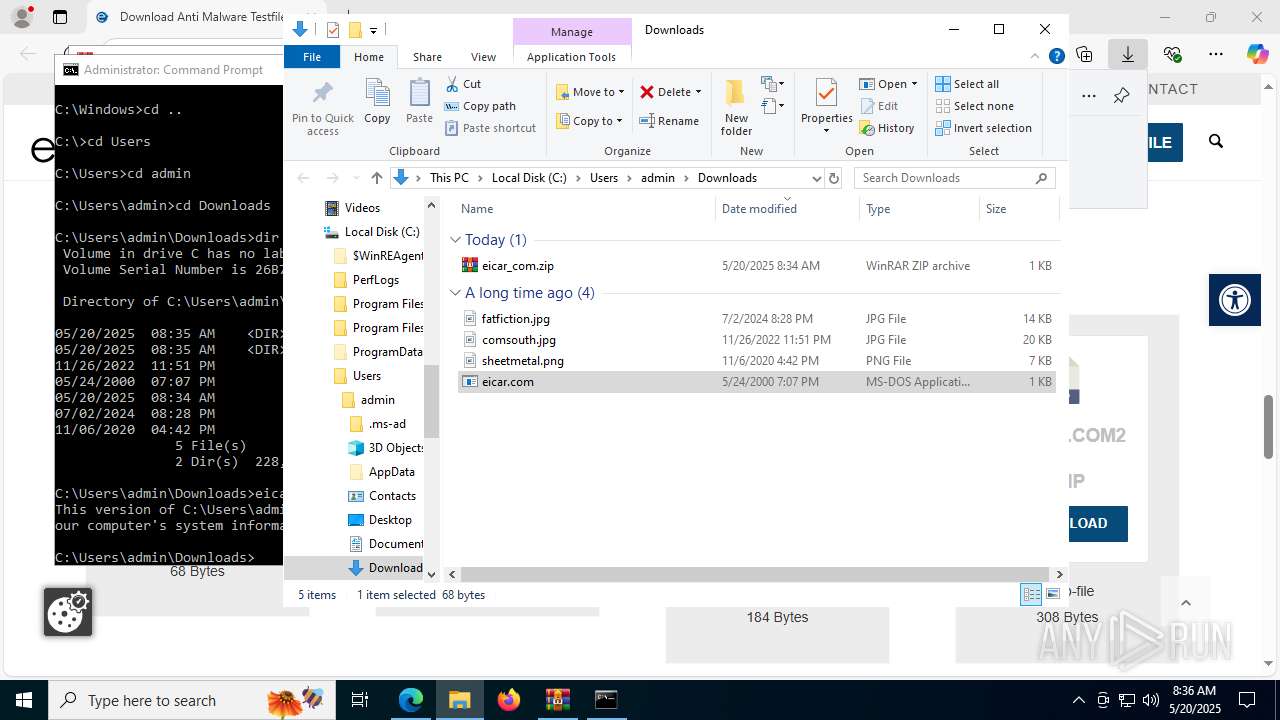This screenshot has height=720, width=1280.
Task: Sort by Type column header
Action: pyautogui.click(x=919, y=209)
